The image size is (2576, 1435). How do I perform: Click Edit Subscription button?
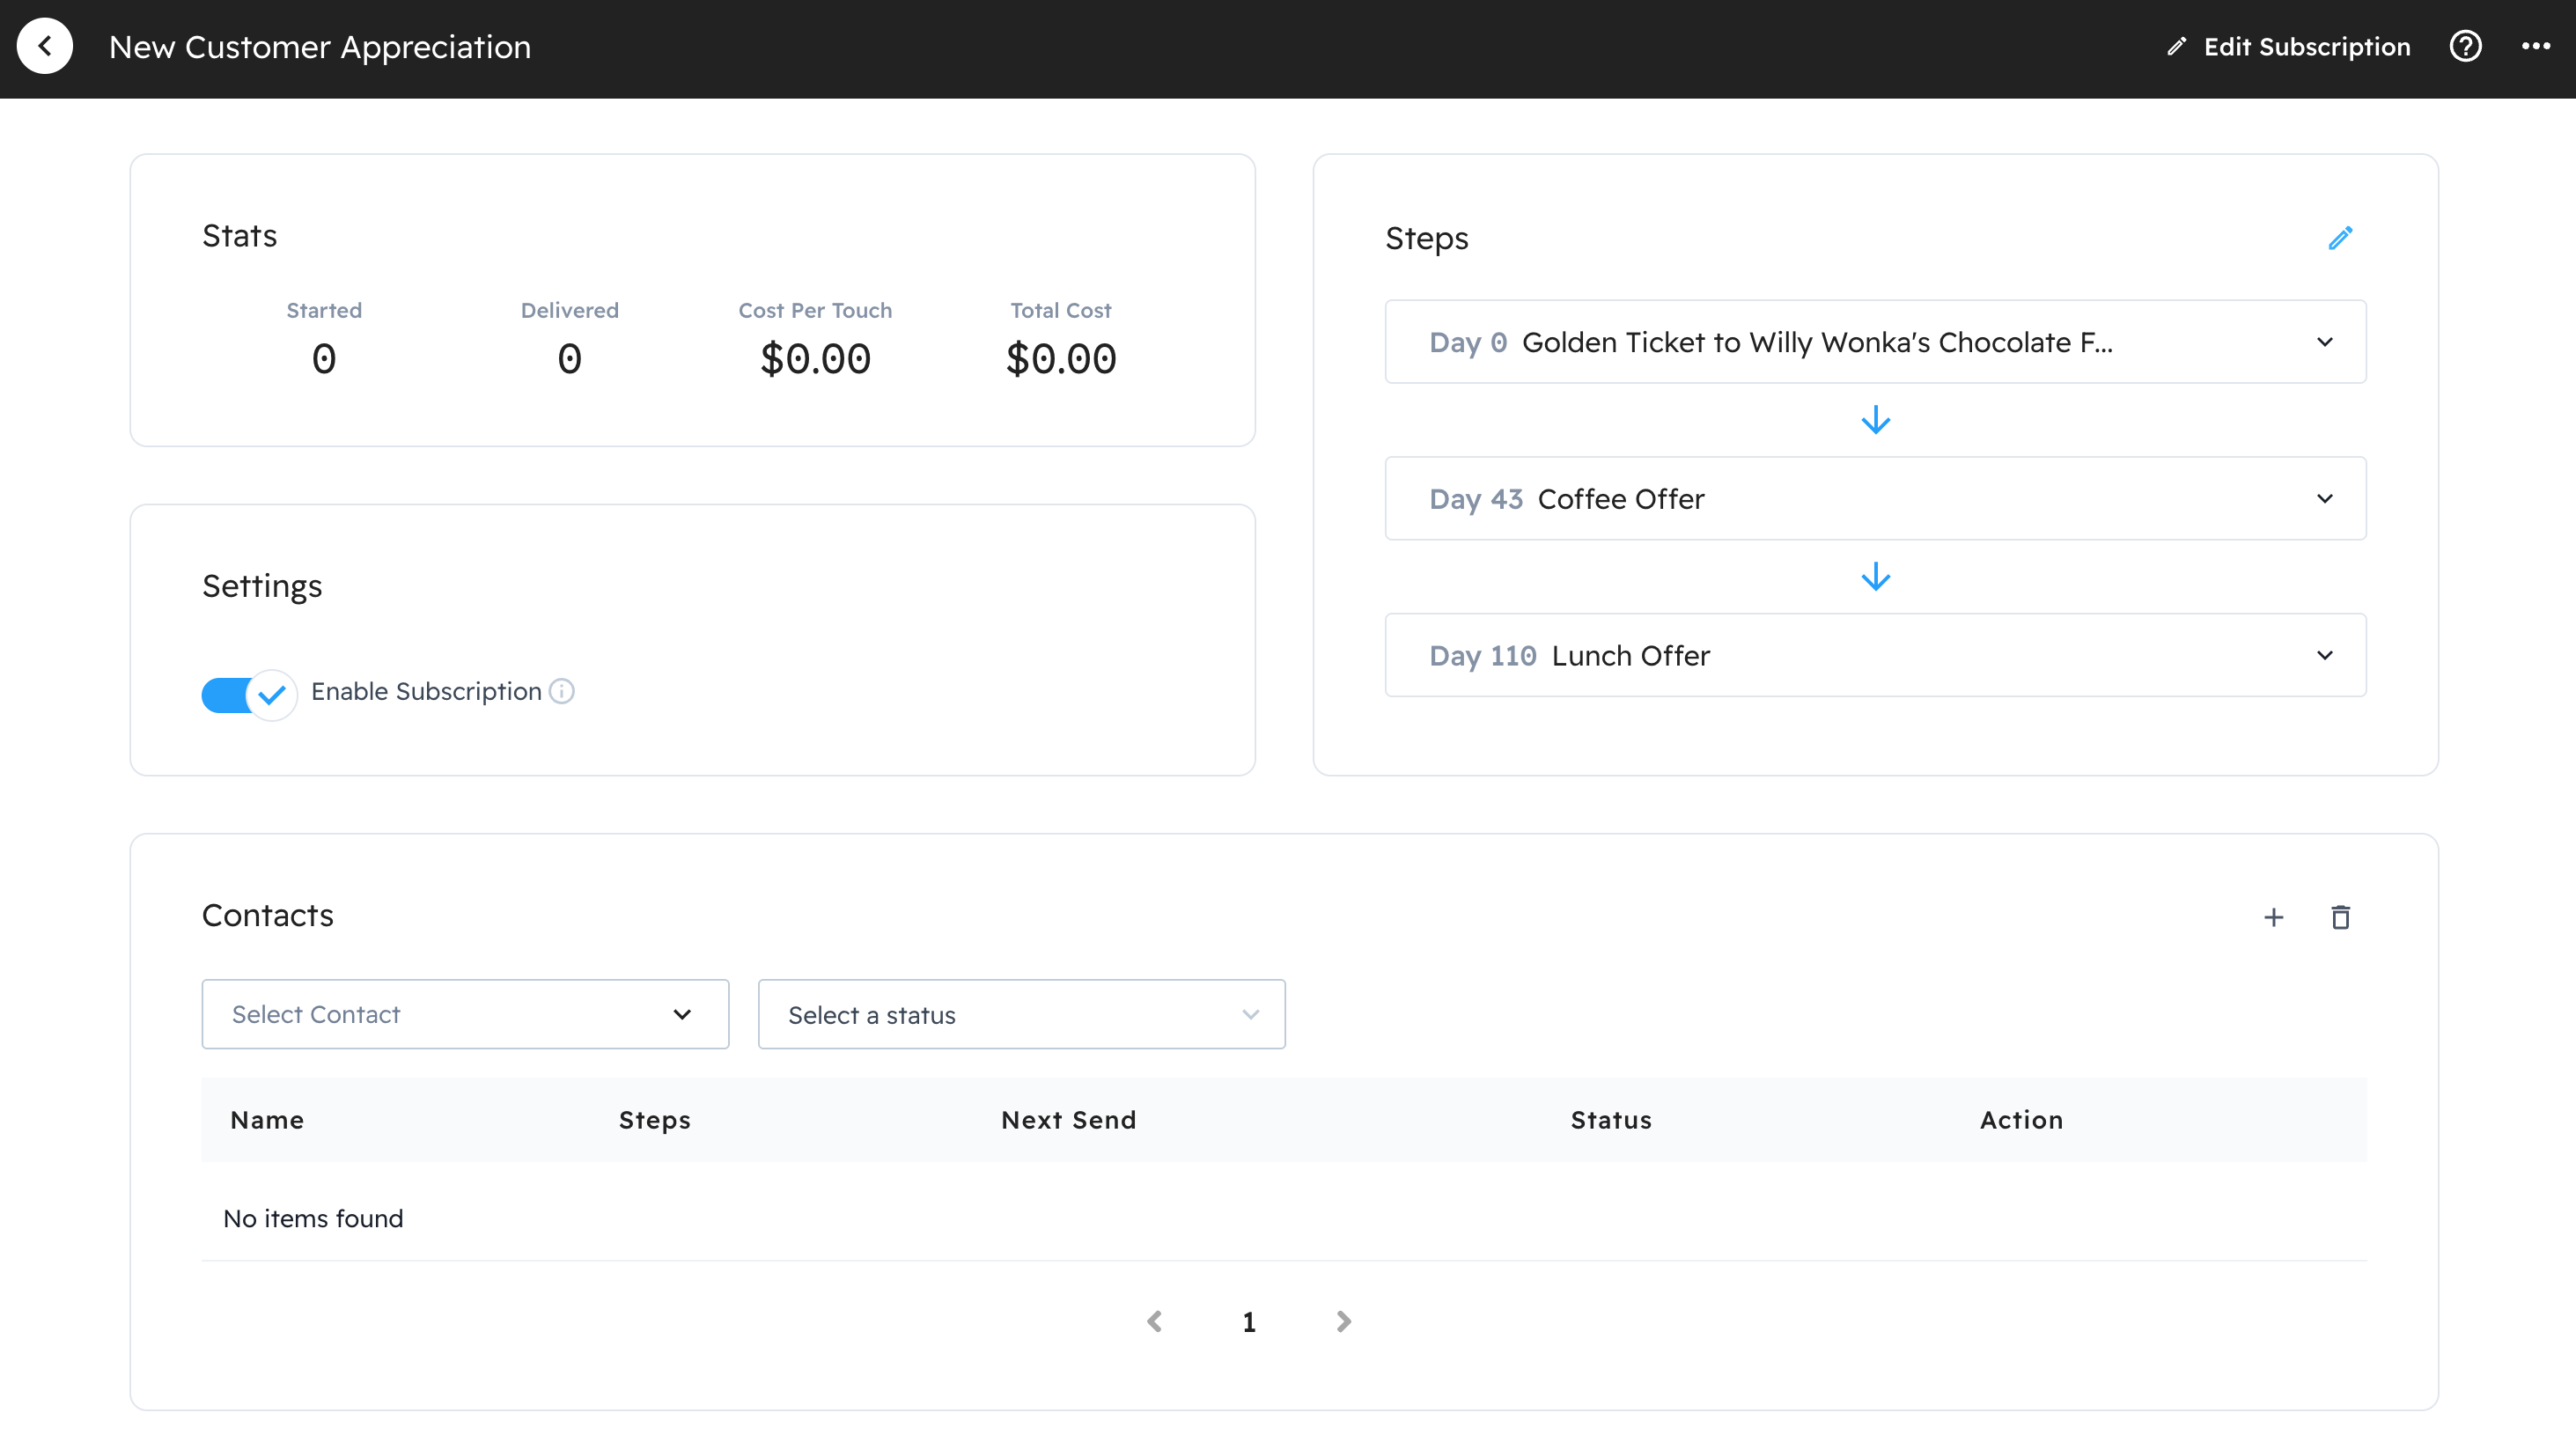(x=2288, y=47)
